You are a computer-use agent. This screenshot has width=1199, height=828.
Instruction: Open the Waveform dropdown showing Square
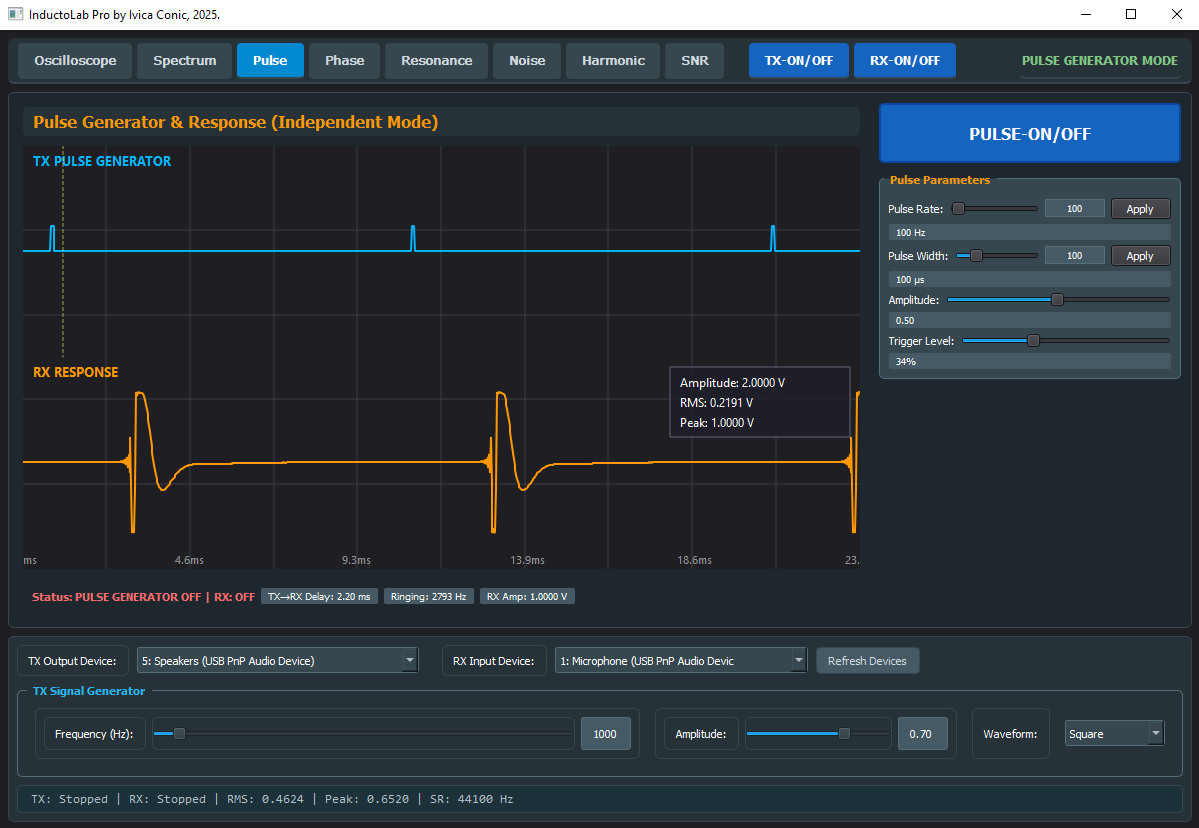click(x=1114, y=734)
